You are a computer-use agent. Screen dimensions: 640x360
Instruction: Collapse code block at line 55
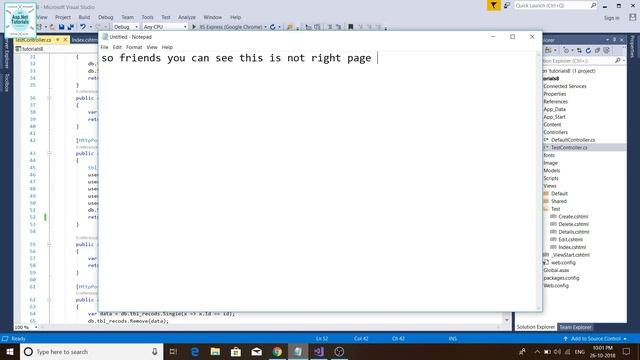pyautogui.click(x=49, y=244)
